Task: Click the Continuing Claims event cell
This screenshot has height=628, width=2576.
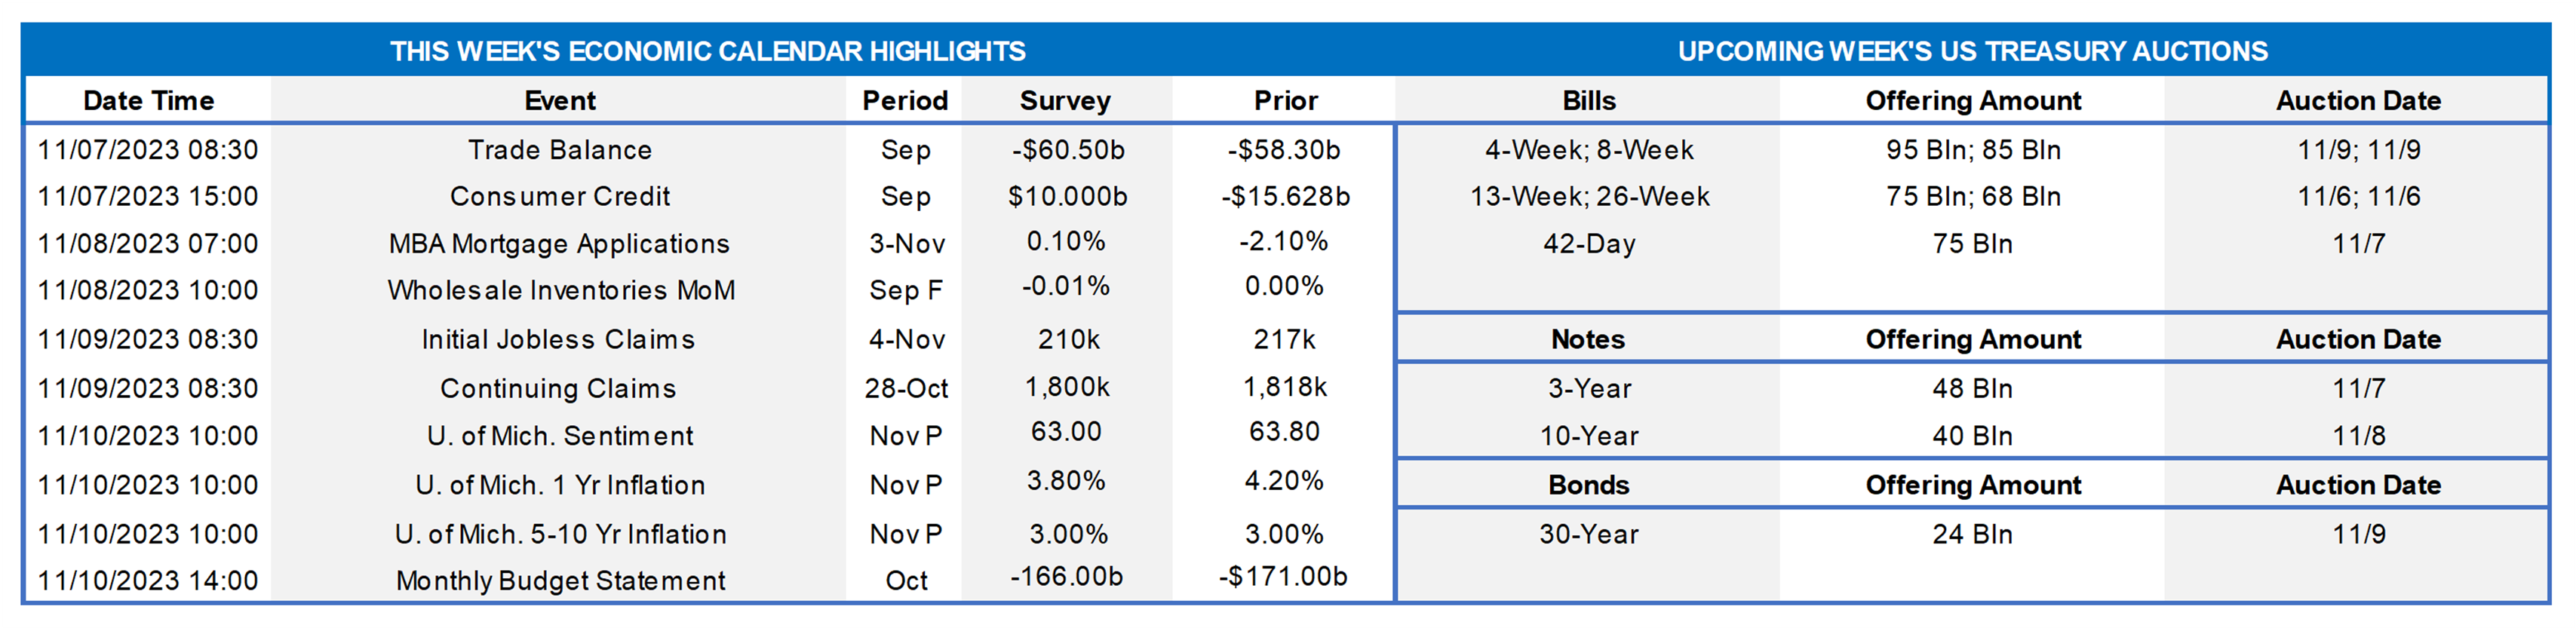Action: click(x=558, y=388)
